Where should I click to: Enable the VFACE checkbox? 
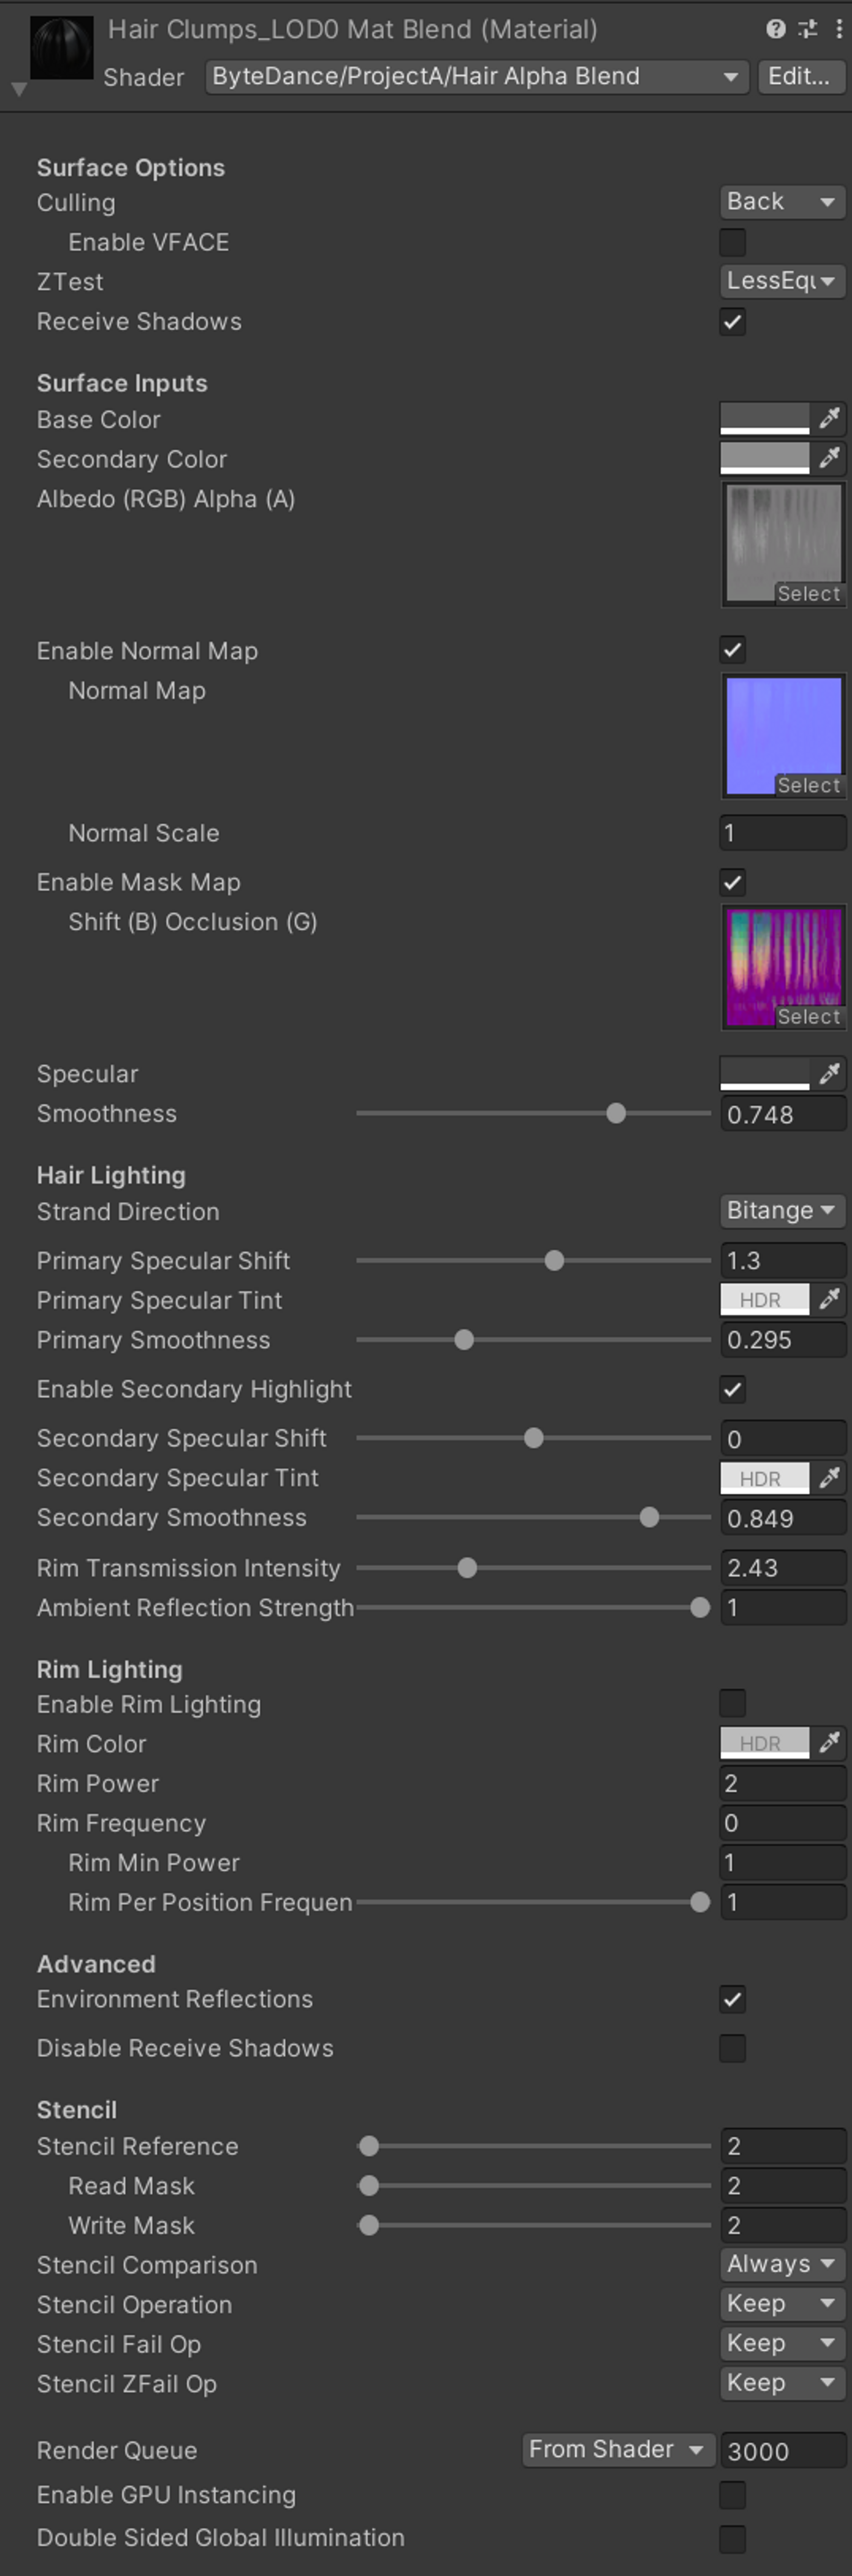click(732, 242)
